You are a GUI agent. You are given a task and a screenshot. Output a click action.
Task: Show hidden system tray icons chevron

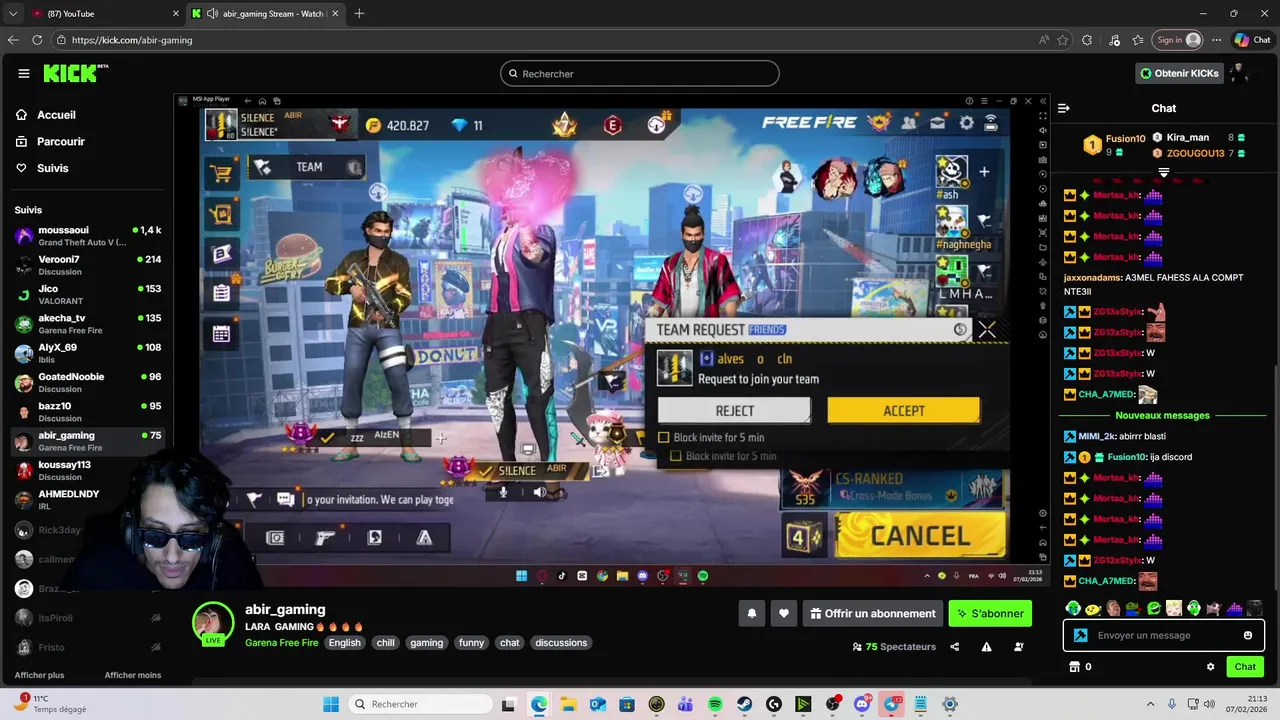[x=1150, y=704]
